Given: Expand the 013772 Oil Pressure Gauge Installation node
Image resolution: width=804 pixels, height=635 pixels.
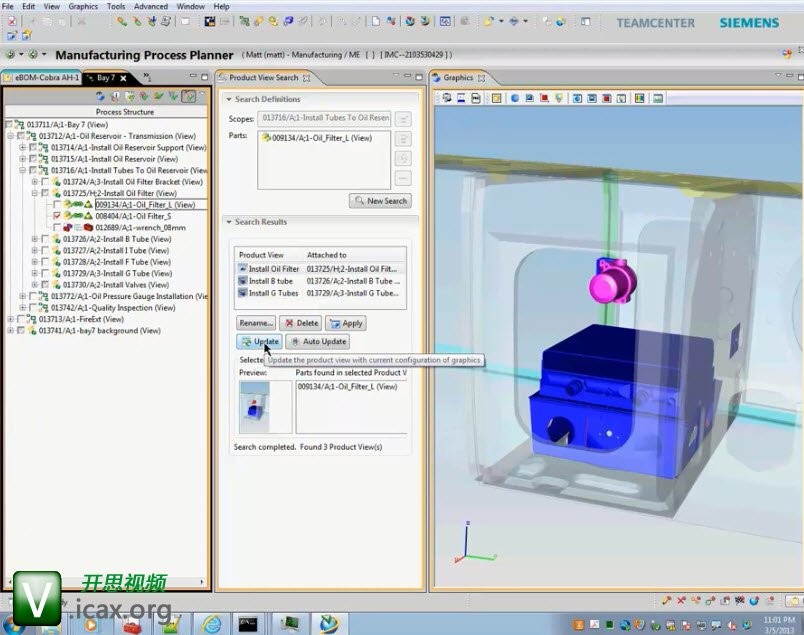Looking at the screenshot, I should pos(23,296).
